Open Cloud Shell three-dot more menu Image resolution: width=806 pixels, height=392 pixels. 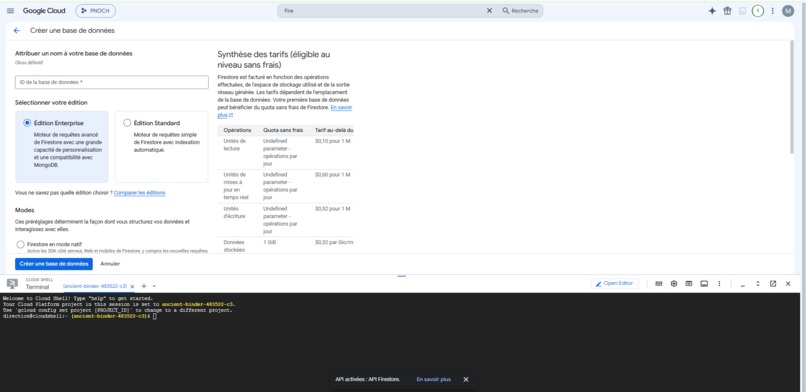pyautogui.click(x=719, y=284)
